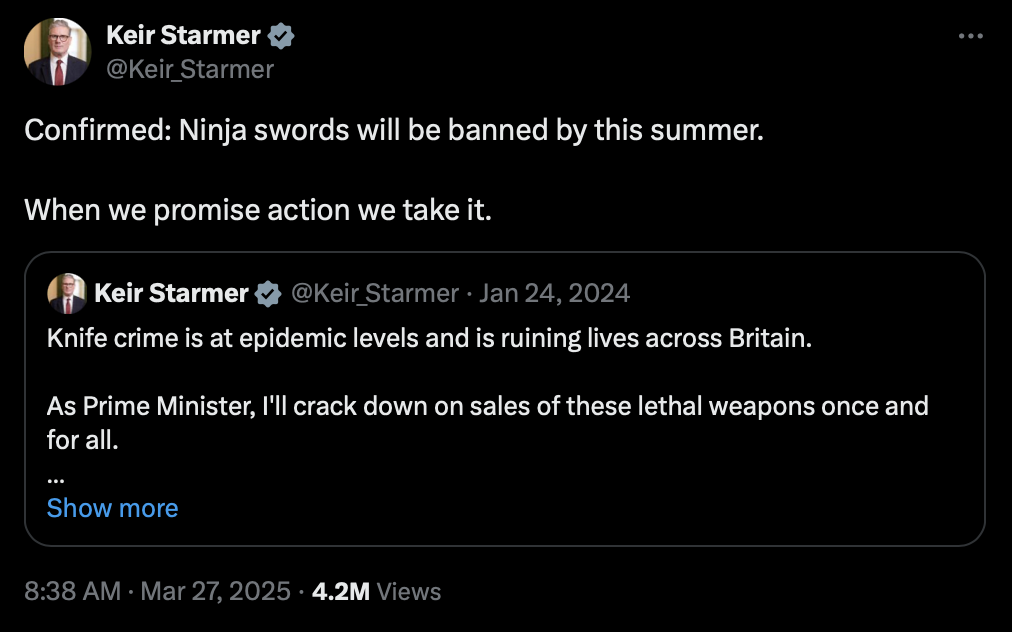Click the quoted tweet's small profile picture

64,293
